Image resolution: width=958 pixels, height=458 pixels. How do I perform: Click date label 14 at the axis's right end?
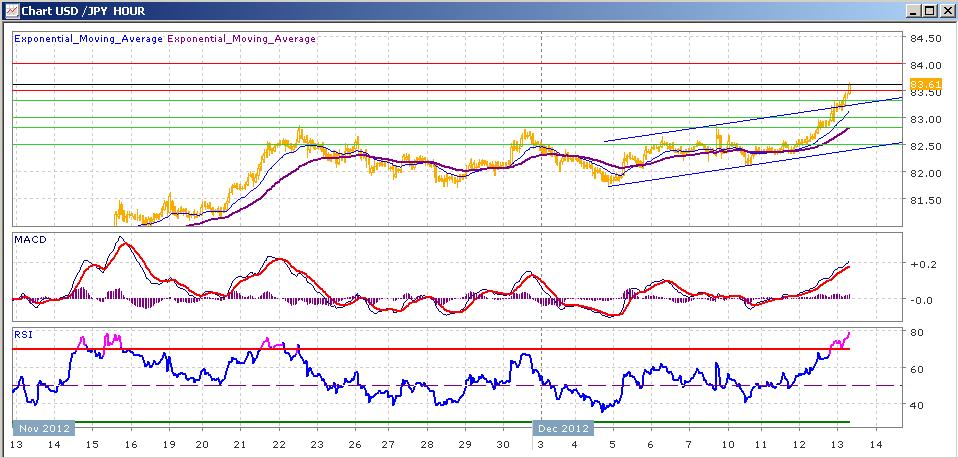876,445
